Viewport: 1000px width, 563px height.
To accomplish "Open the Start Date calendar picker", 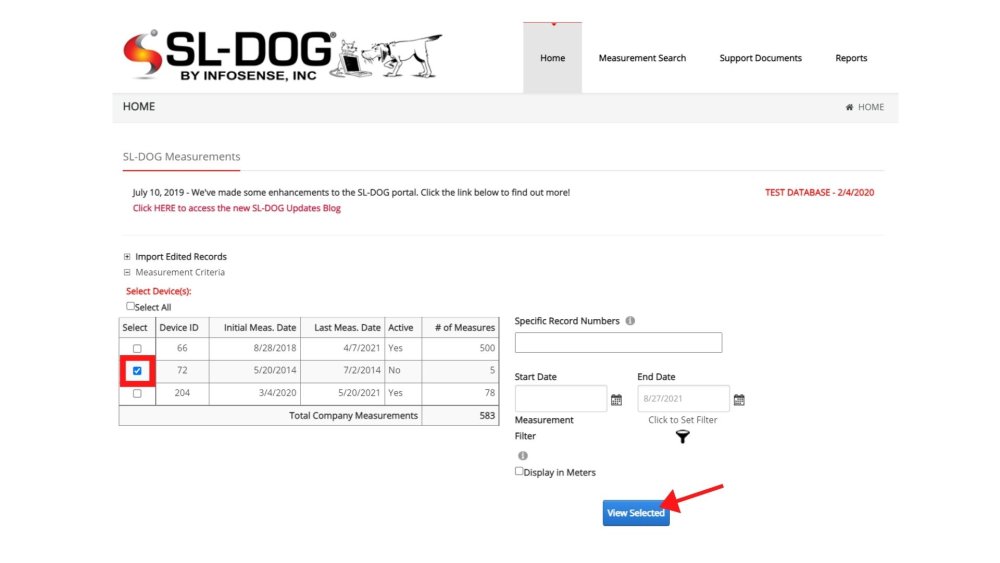I will (616, 400).
